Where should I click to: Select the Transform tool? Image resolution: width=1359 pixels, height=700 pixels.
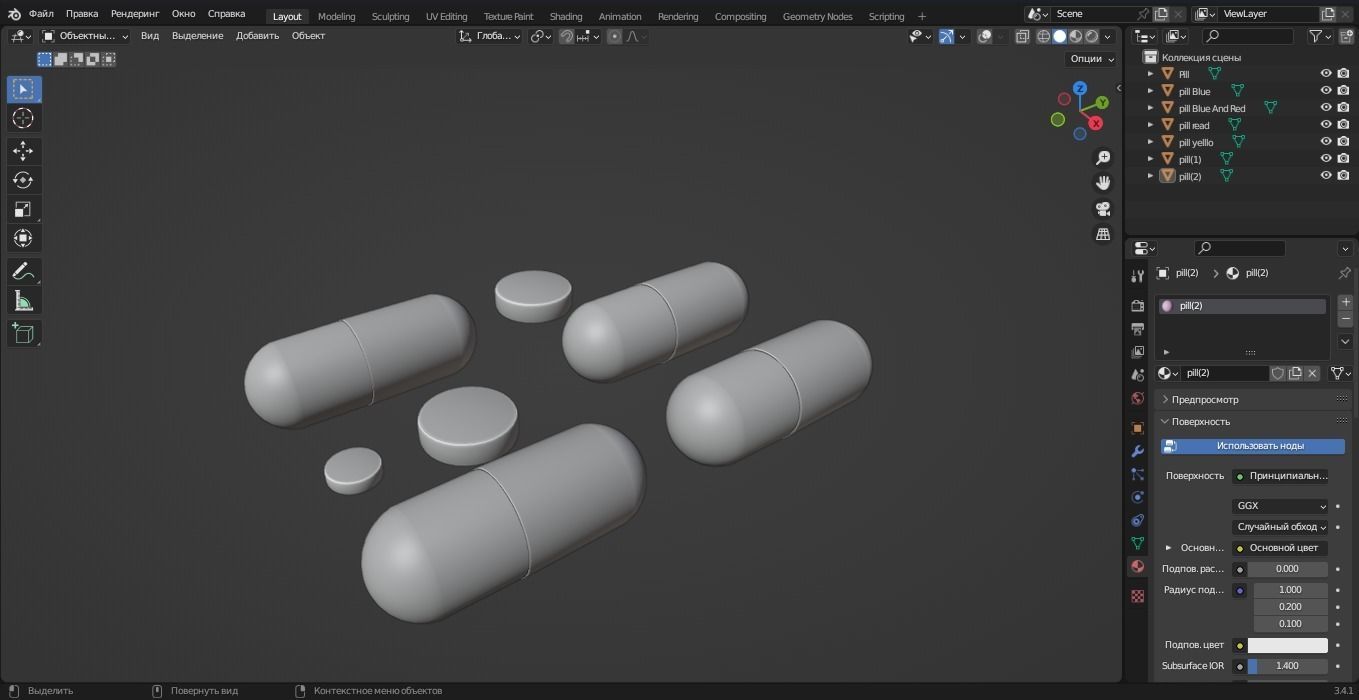pyautogui.click(x=24, y=238)
